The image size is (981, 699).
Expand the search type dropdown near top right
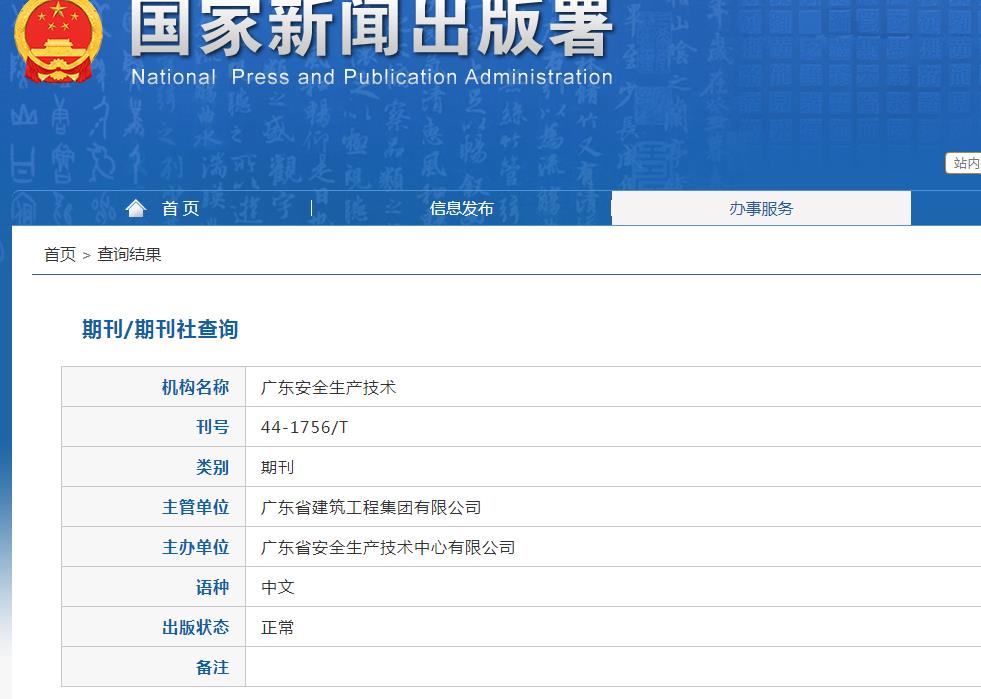click(x=966, y=163)
